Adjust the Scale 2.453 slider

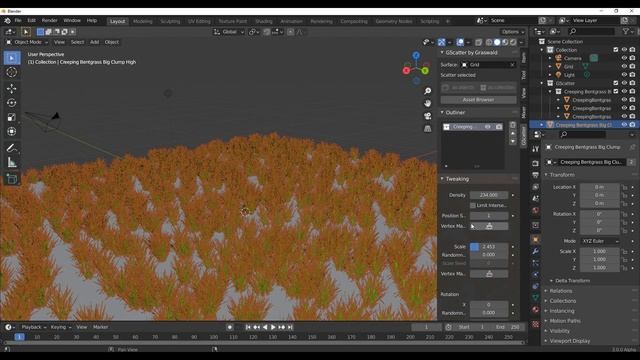click(x=489, y=247)
